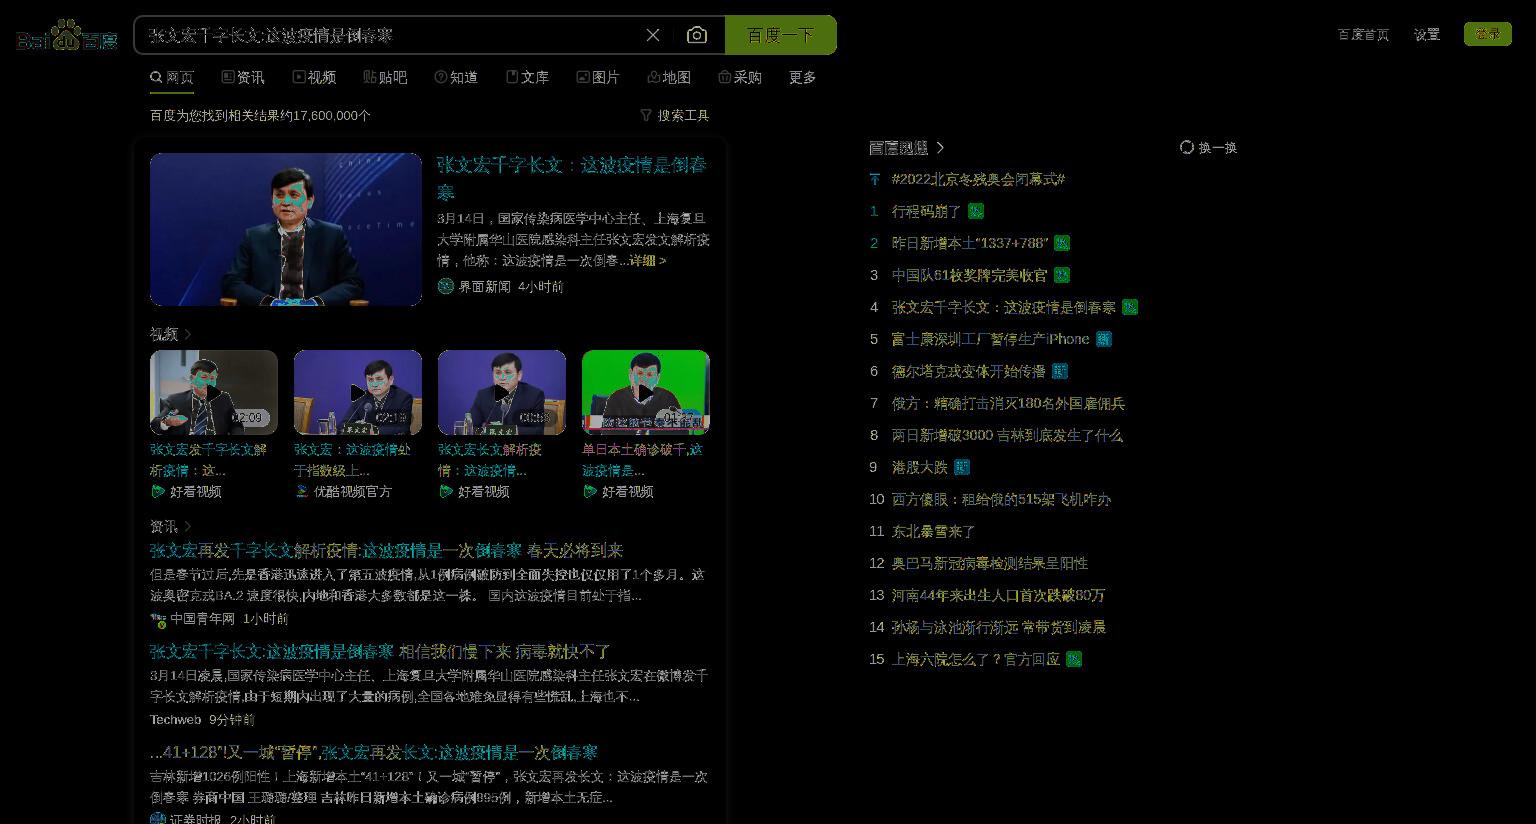Open the 地图 tab
The height and width of the screenshot is (824, 1536).
[x=669, y=77]
